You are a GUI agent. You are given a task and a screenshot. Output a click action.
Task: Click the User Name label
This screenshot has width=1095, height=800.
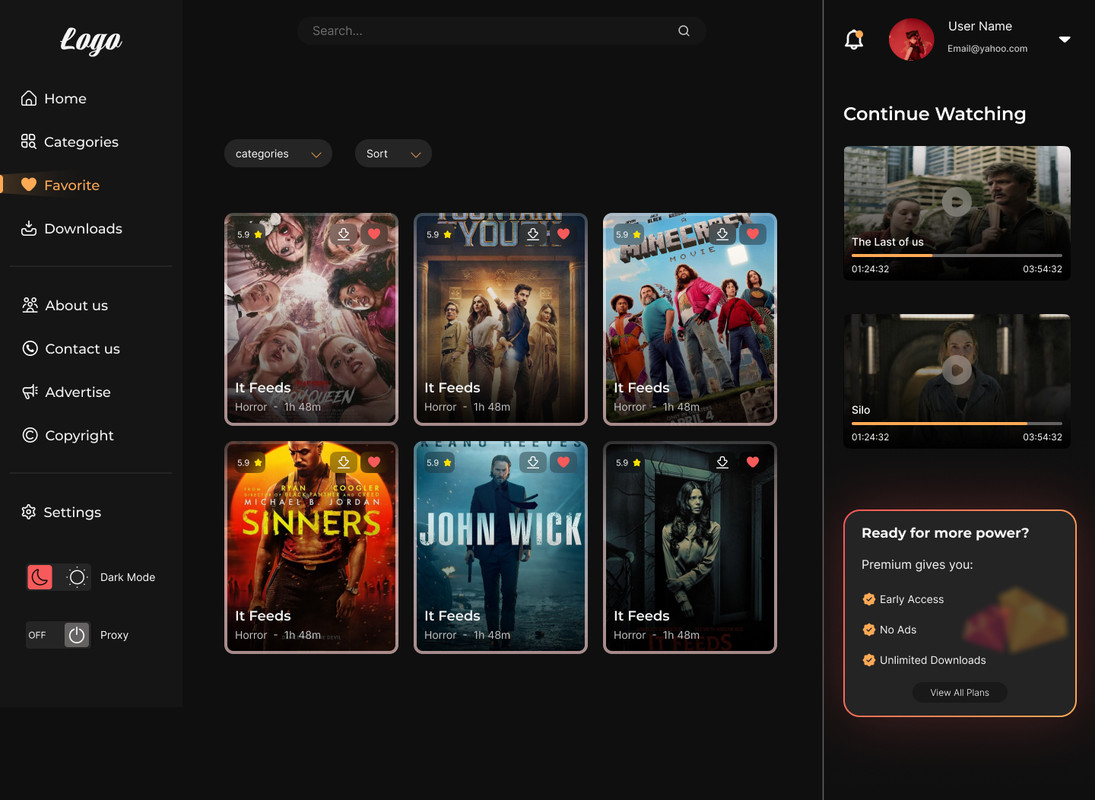coord(980,26)
